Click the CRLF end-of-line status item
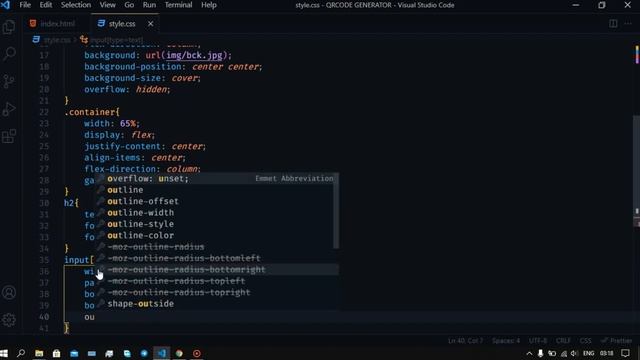The height and width of the screenshot is (360, 640). (563, 340)
